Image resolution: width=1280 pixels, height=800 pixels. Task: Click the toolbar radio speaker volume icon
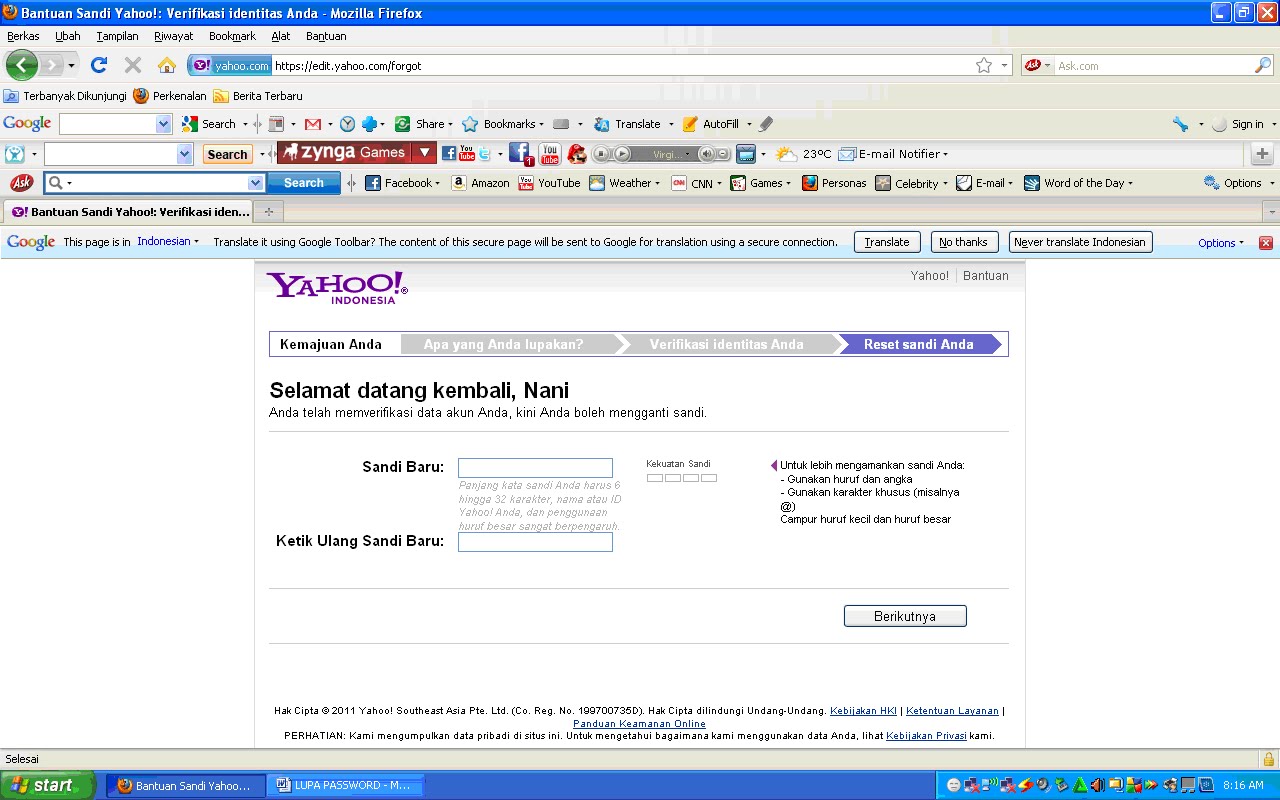click(x=706, y=153)
